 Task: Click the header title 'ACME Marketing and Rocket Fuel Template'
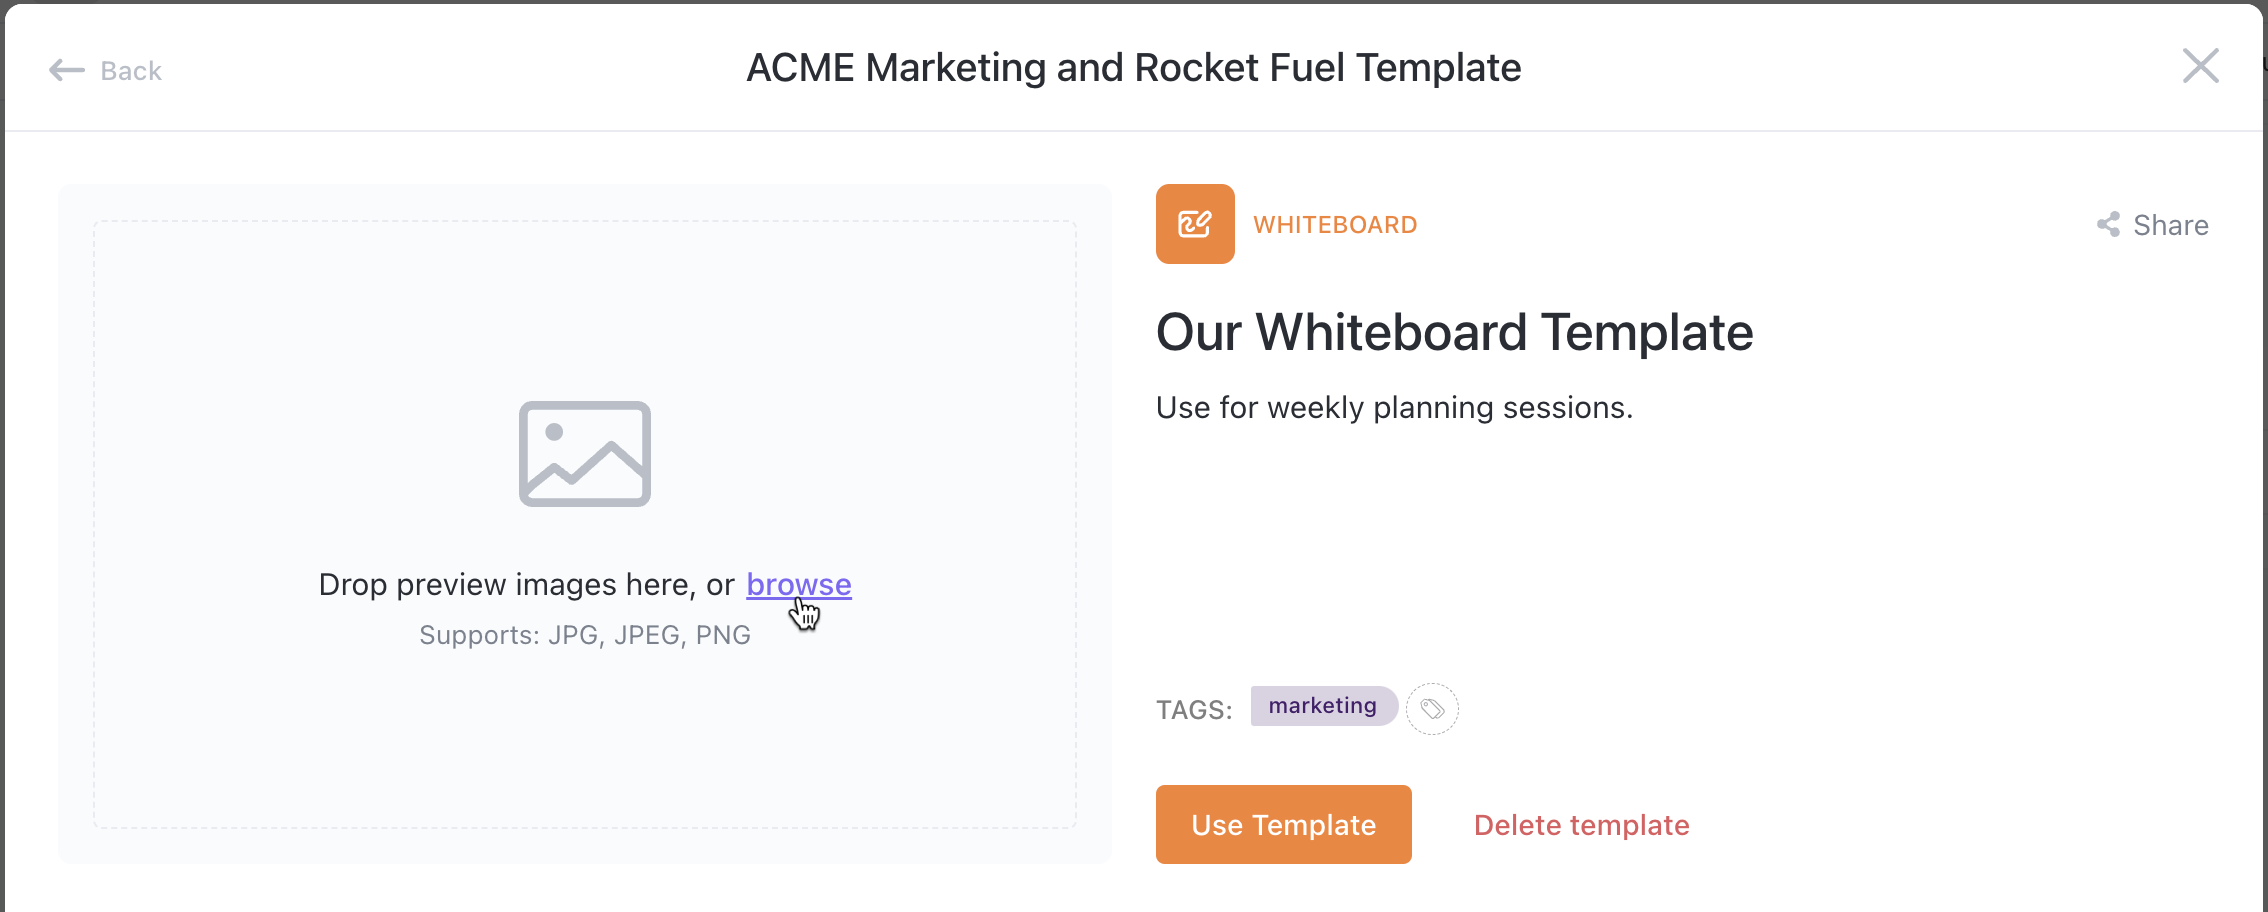(1134, 67)
